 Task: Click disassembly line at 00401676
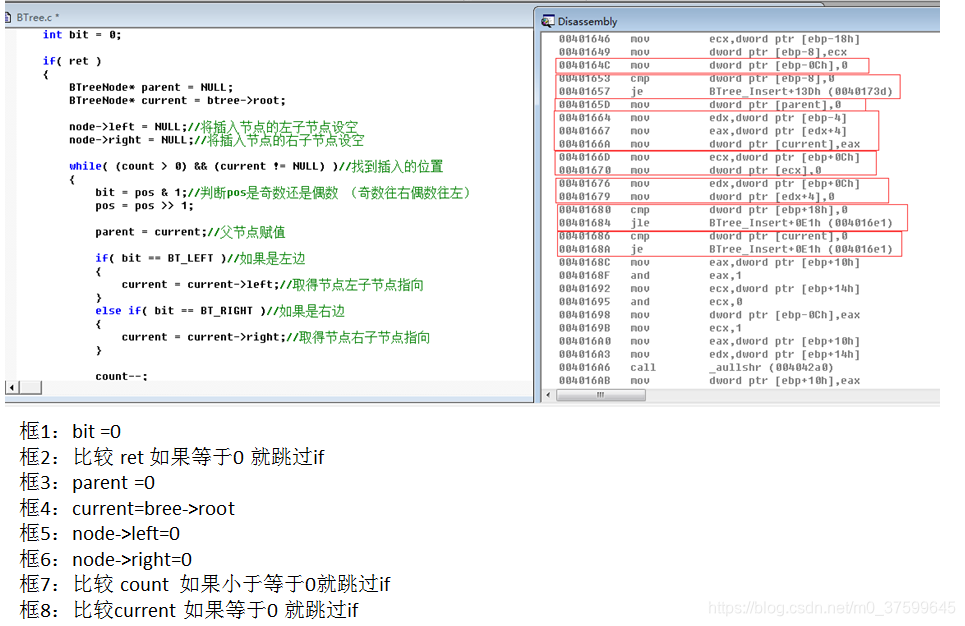(710, 183)
